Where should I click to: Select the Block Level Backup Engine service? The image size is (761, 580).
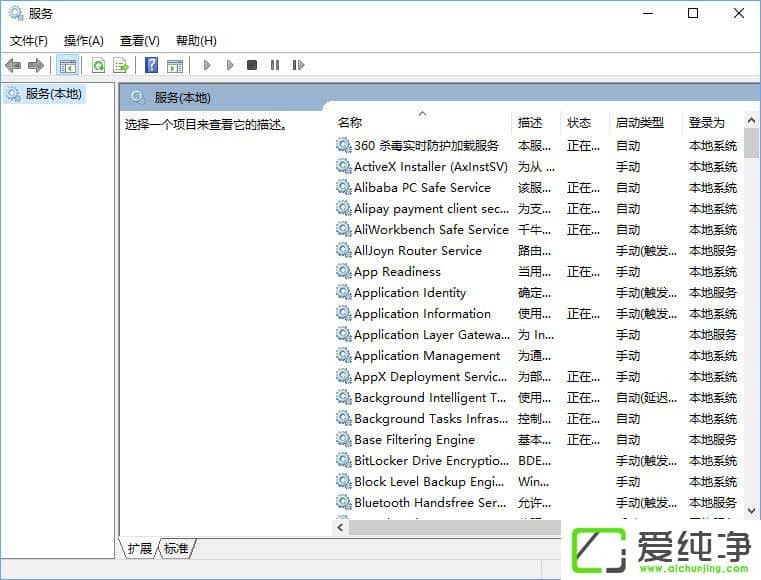[x=537, y=481]
